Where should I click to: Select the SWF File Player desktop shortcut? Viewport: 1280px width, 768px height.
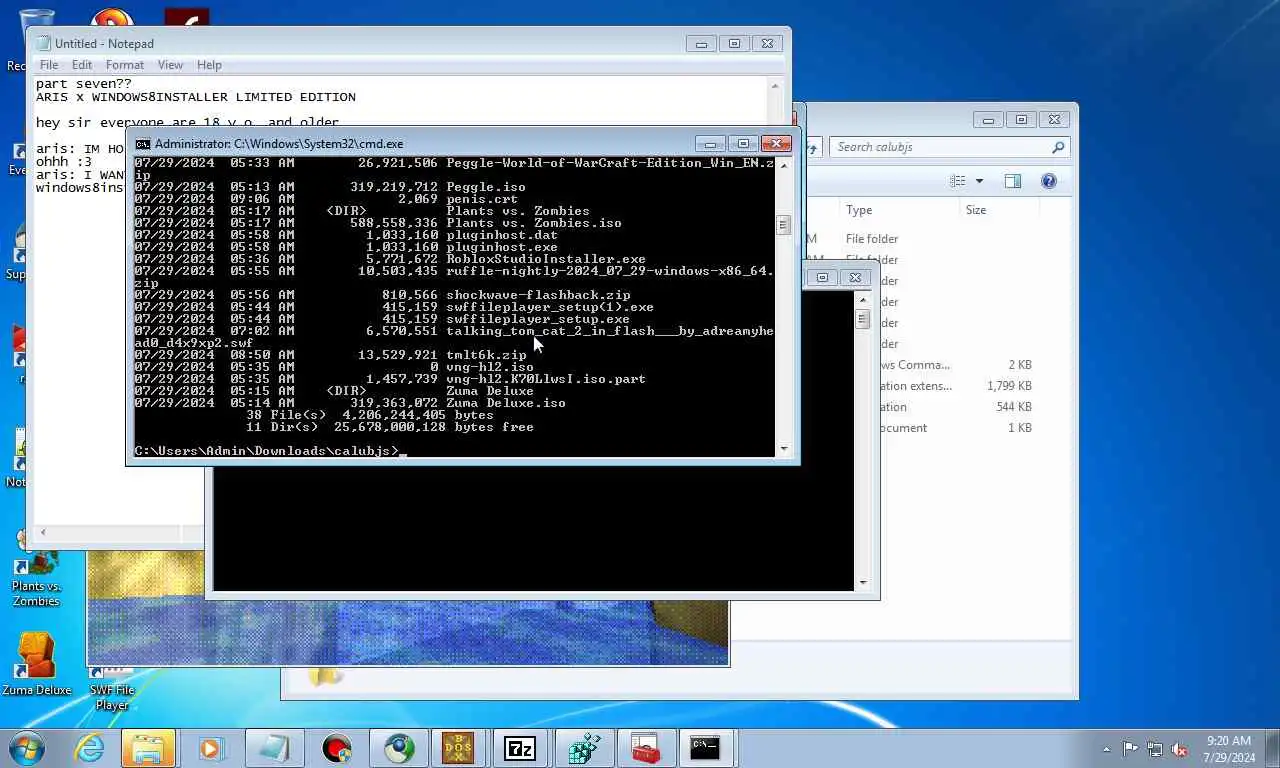(x=111, y=688)
